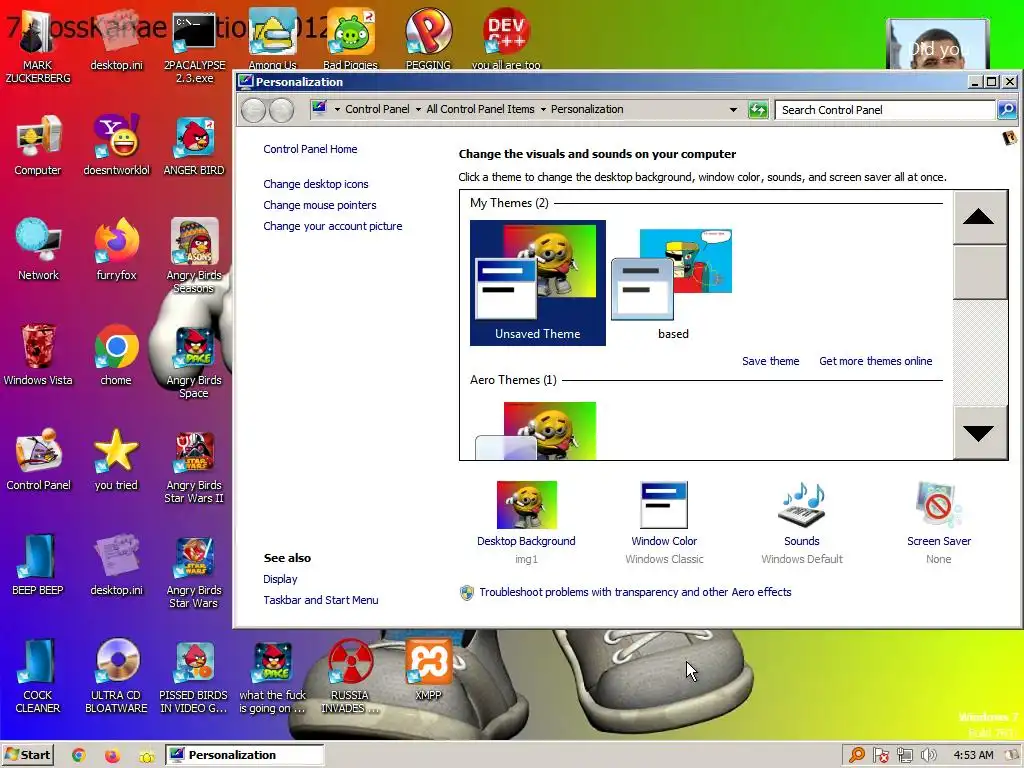This screenshot has height=768, width=1024.
Task: Click the Personalization taskbar button
Action: [x=244, y=755]
